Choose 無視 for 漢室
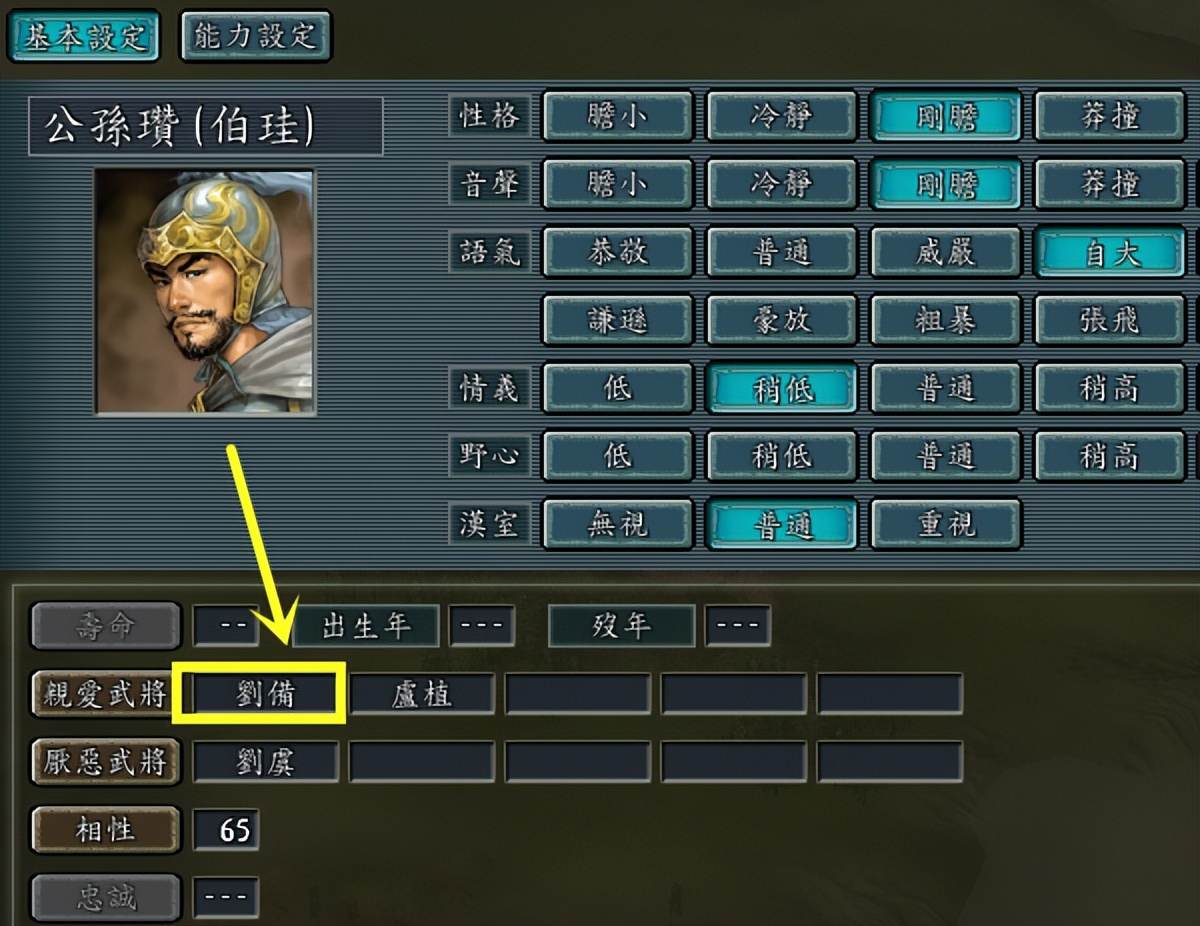The height and width of the screenshot is (926, 1200). (x=618, y=524)
